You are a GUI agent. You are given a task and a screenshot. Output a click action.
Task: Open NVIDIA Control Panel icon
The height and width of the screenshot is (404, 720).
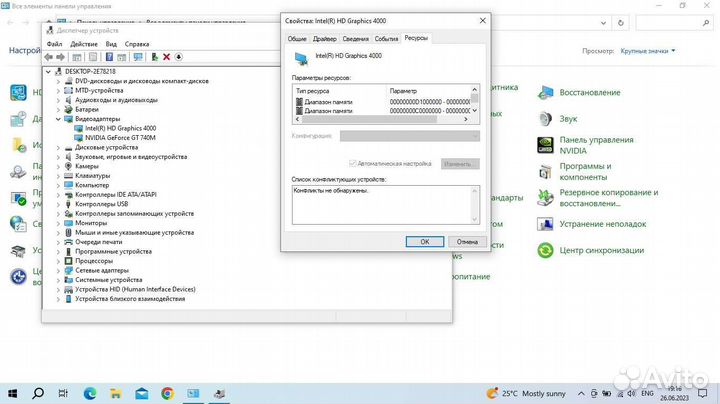pos(545,145)
